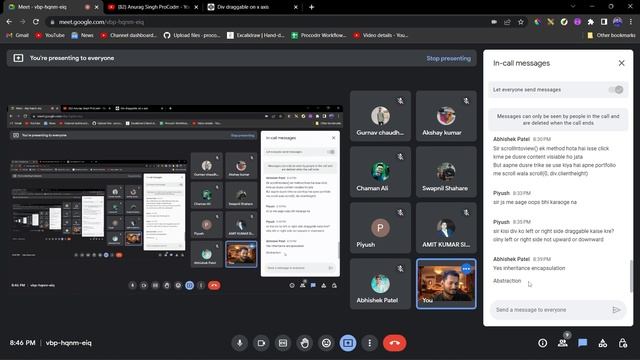
Task: Click Send a message to everyone field
Action: tap(558, 310)
